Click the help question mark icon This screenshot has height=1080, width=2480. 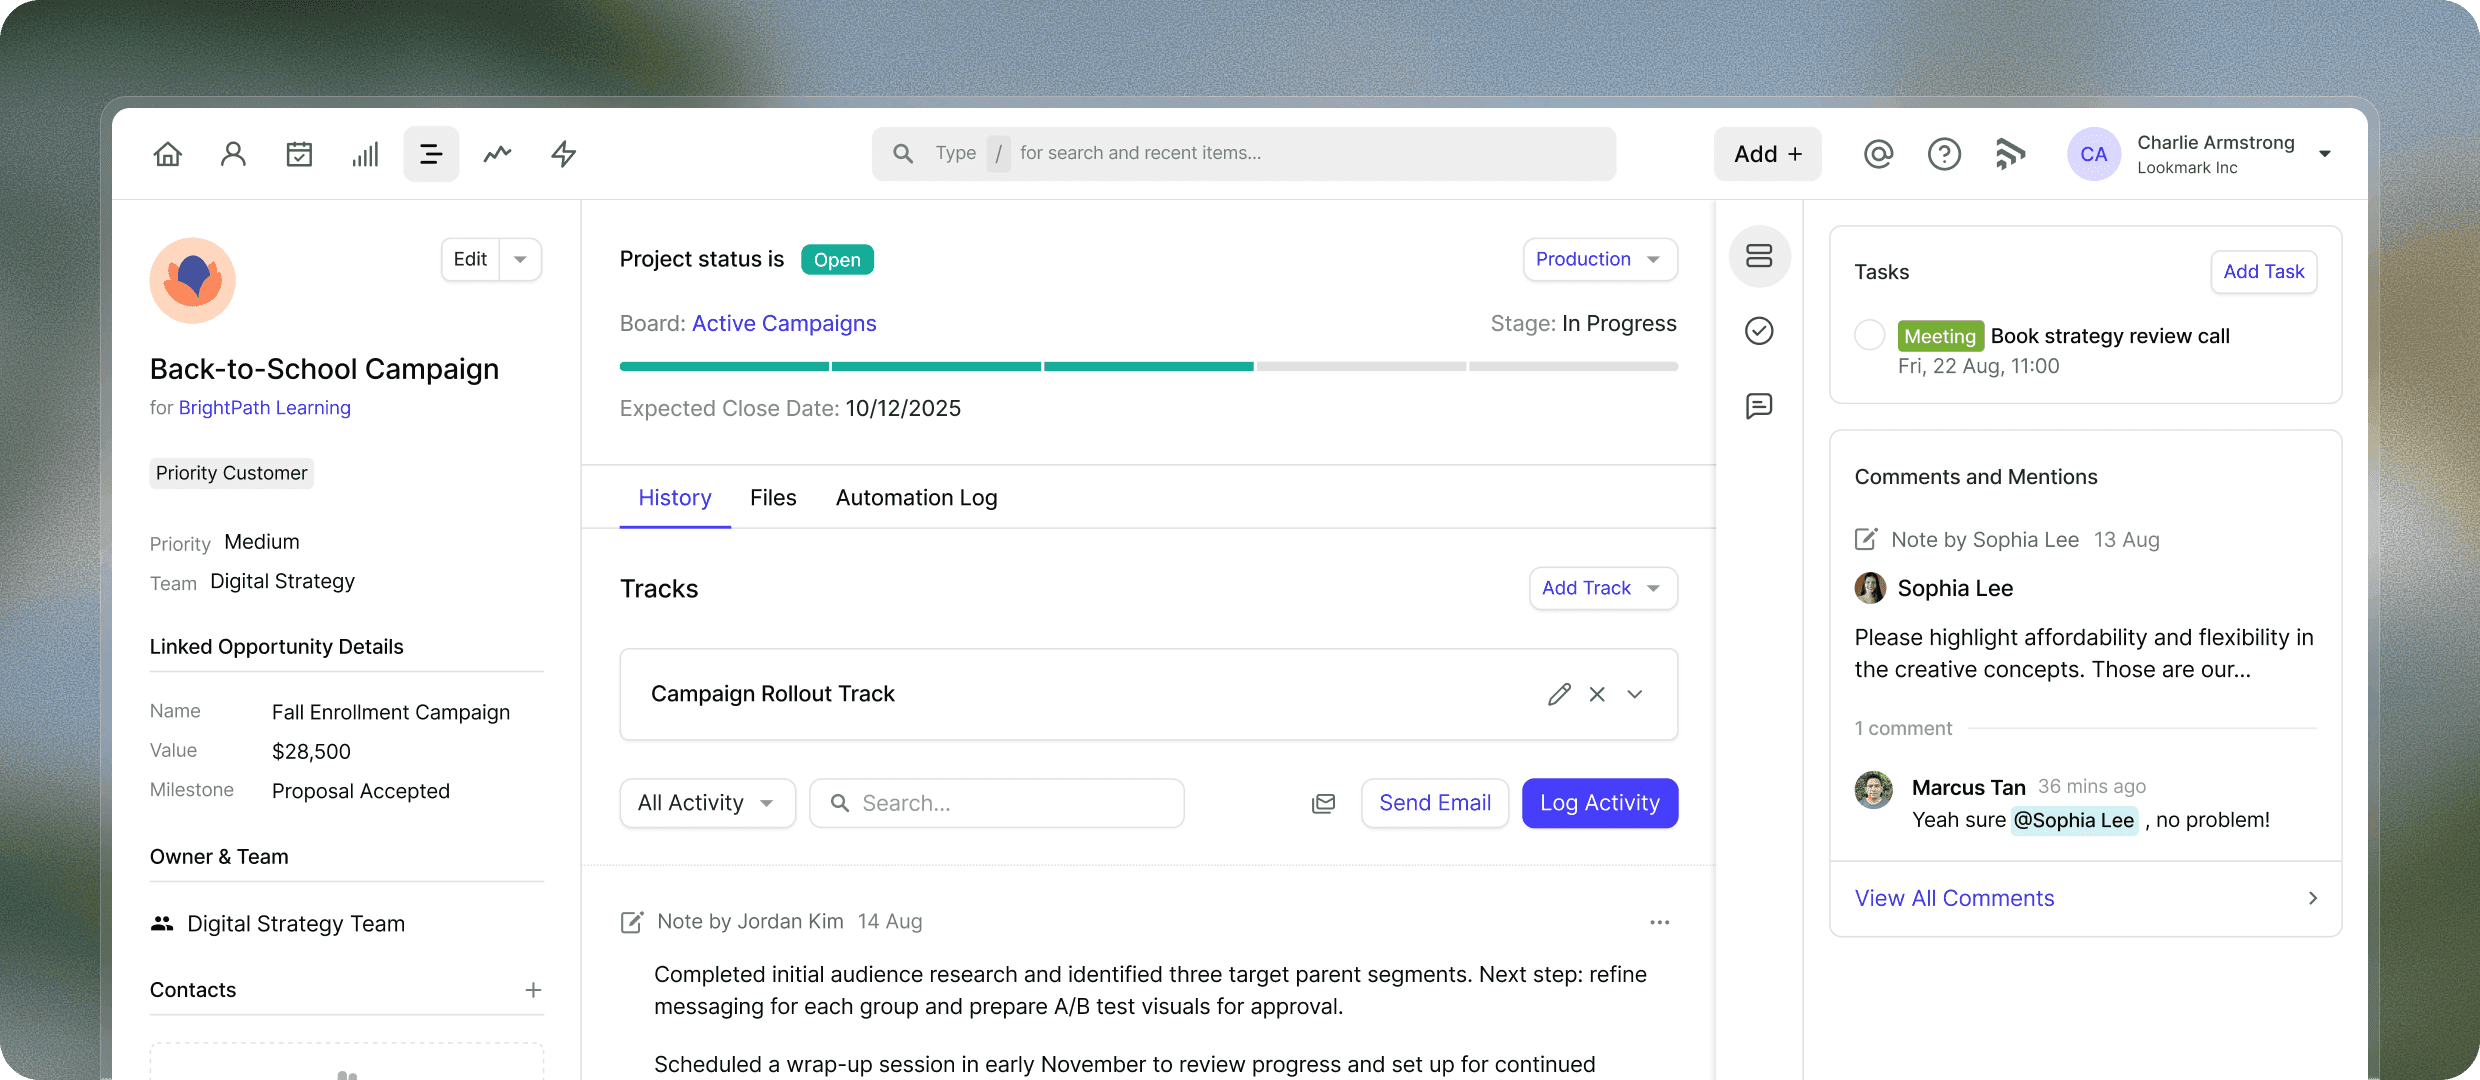(1944, 153)
